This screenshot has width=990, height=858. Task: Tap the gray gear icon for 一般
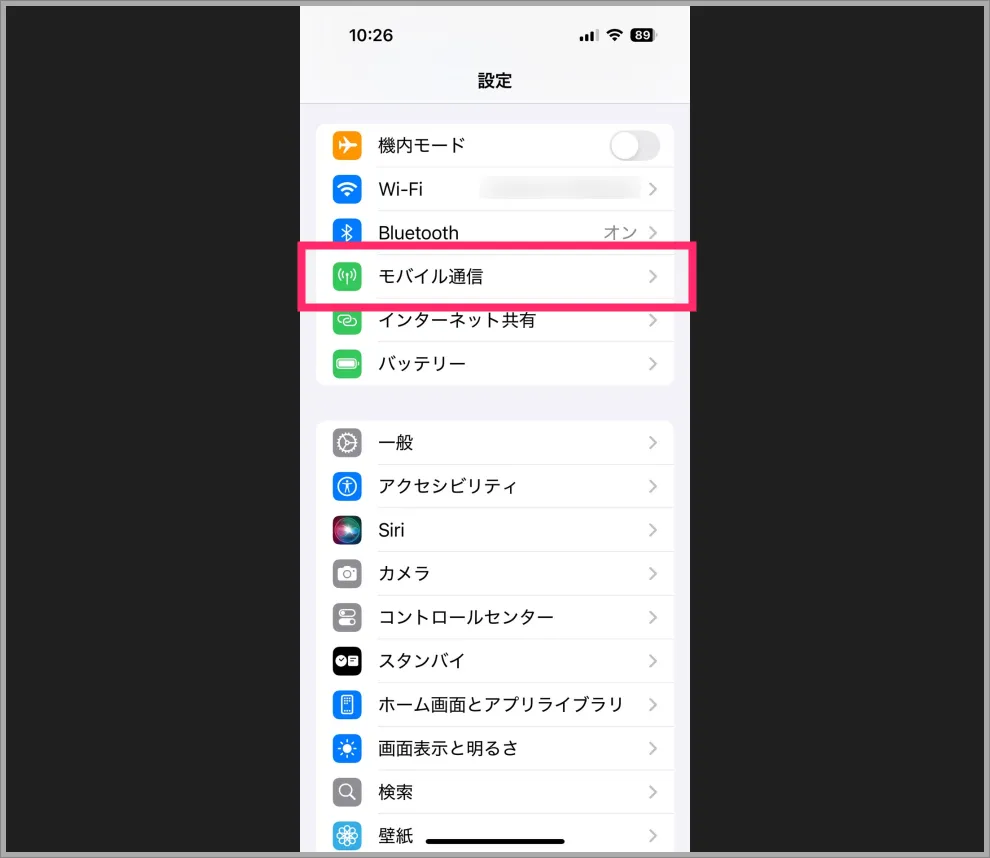(x=347, y=443)
